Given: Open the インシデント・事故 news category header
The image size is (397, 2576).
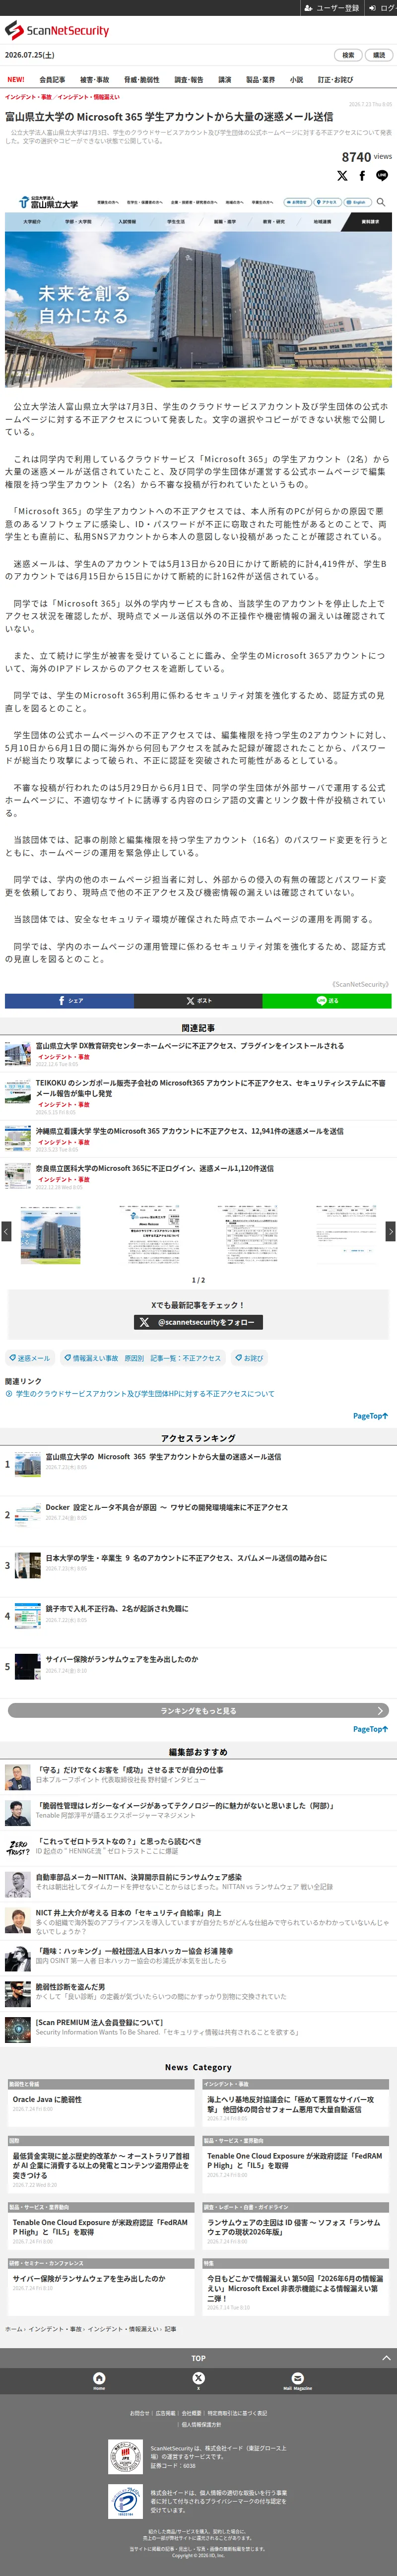Looking at the screenshot, I should (x=295, y=2085).
